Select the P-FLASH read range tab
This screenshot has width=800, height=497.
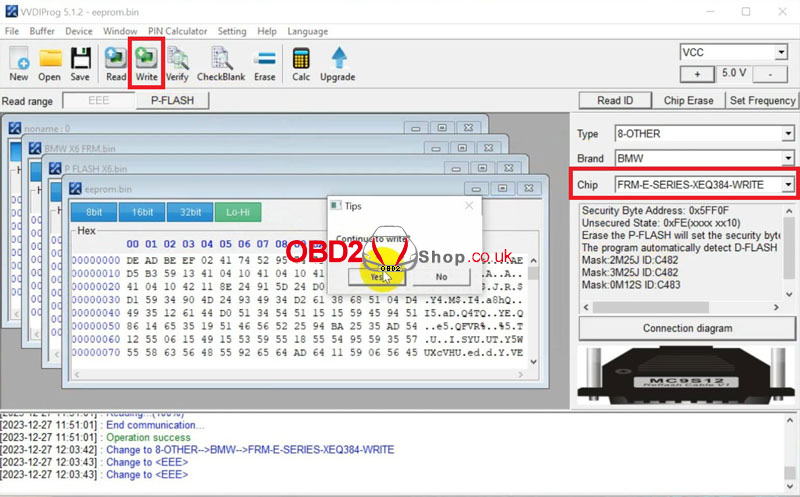[x=172, y=101]
